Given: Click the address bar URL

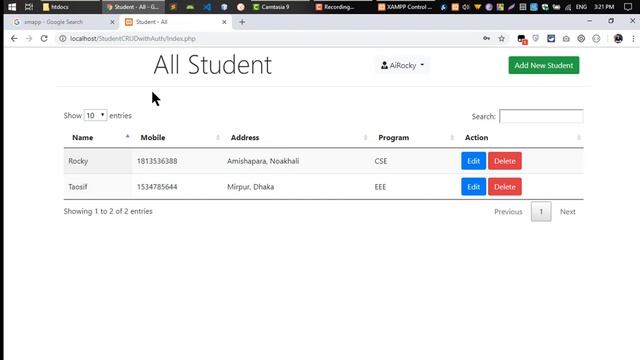Looking at the screenshot, I should click(x=133, y=38).
